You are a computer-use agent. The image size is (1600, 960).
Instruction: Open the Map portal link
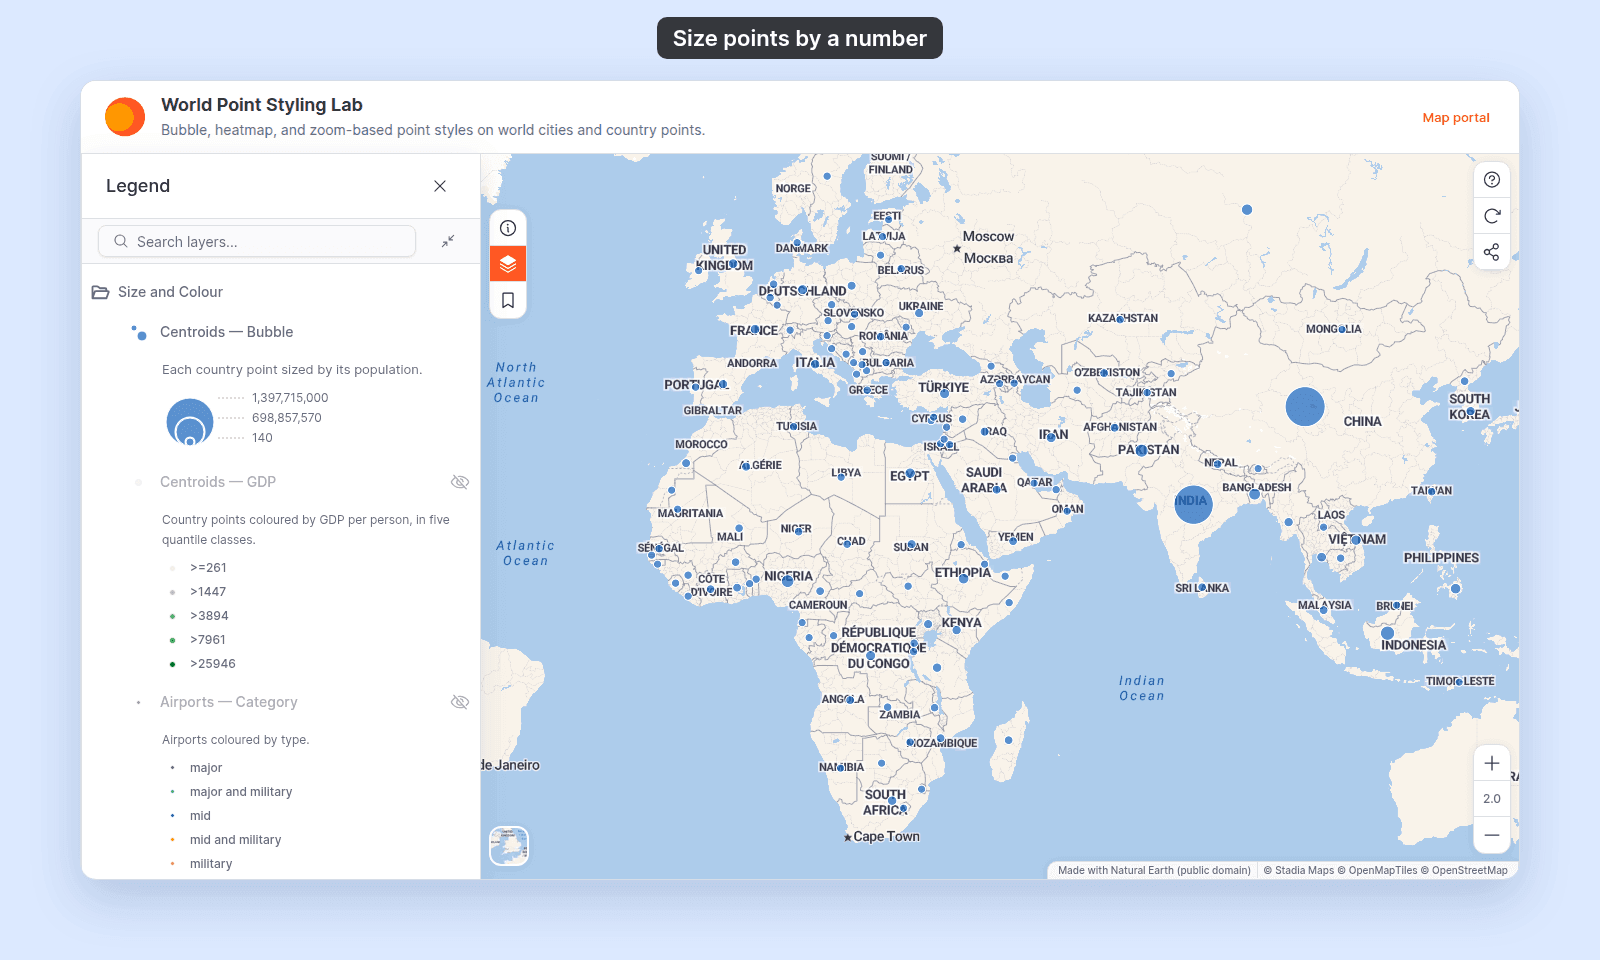(1456, 117)
